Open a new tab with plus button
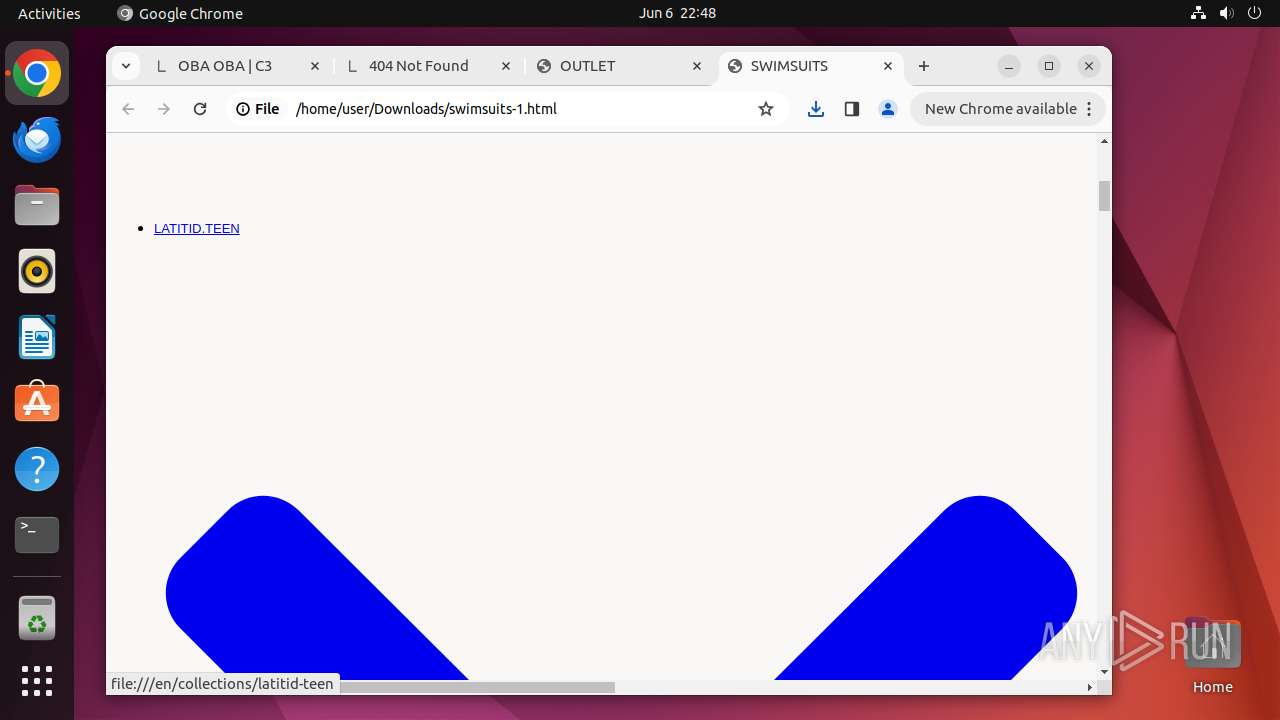The height and width of the screenshot is (720, 1280). (x=924, y=66)
